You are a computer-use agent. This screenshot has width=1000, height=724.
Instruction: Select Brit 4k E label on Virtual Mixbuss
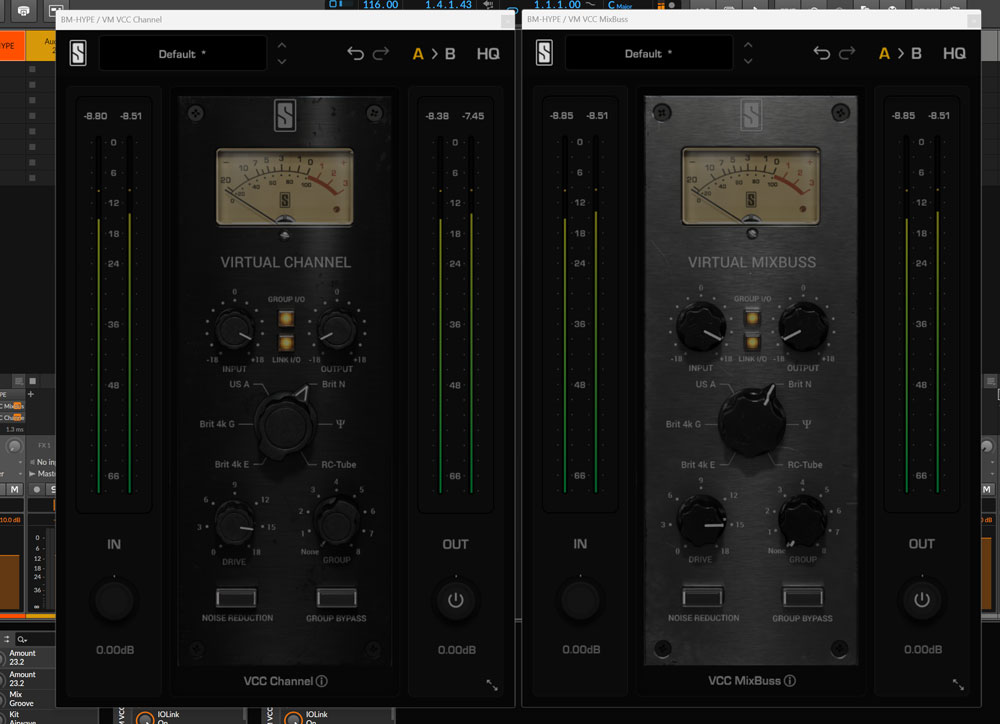pyautogui.click(x=698, y=464)
